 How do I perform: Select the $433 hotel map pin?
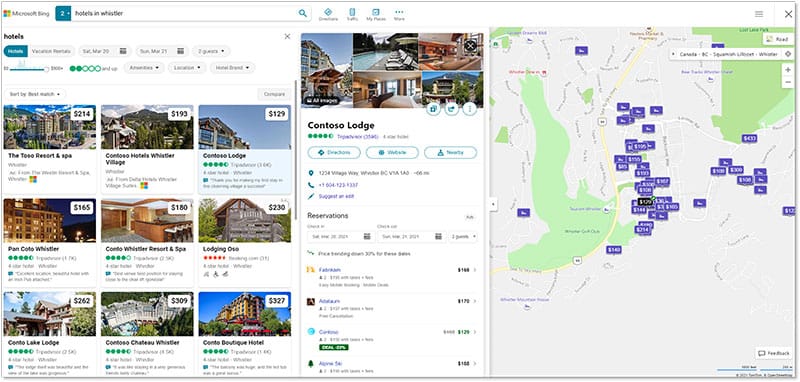point(749,138)
